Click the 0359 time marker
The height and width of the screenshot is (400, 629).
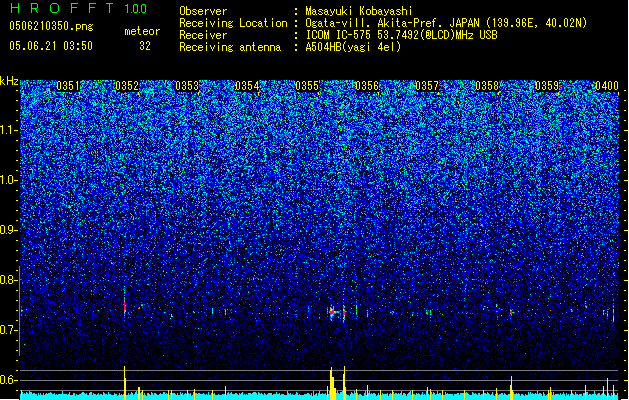tap(547, 86)
